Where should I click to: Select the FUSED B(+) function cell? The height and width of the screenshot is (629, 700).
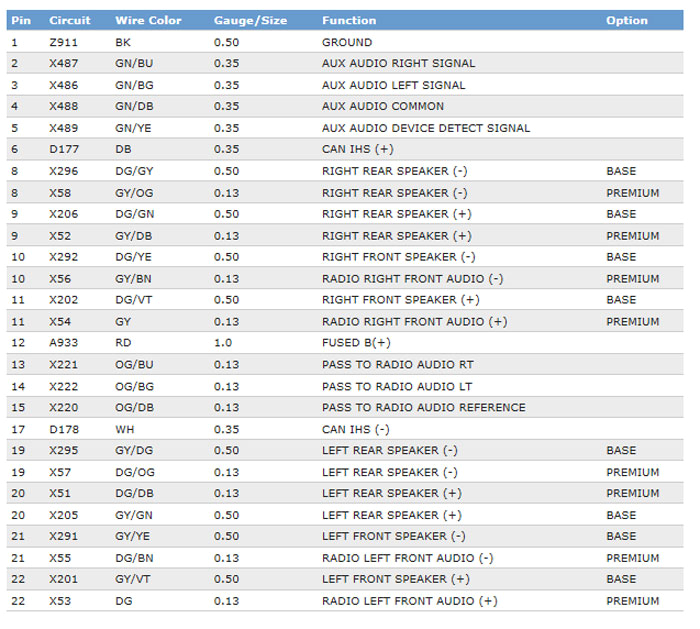(356, 343)
